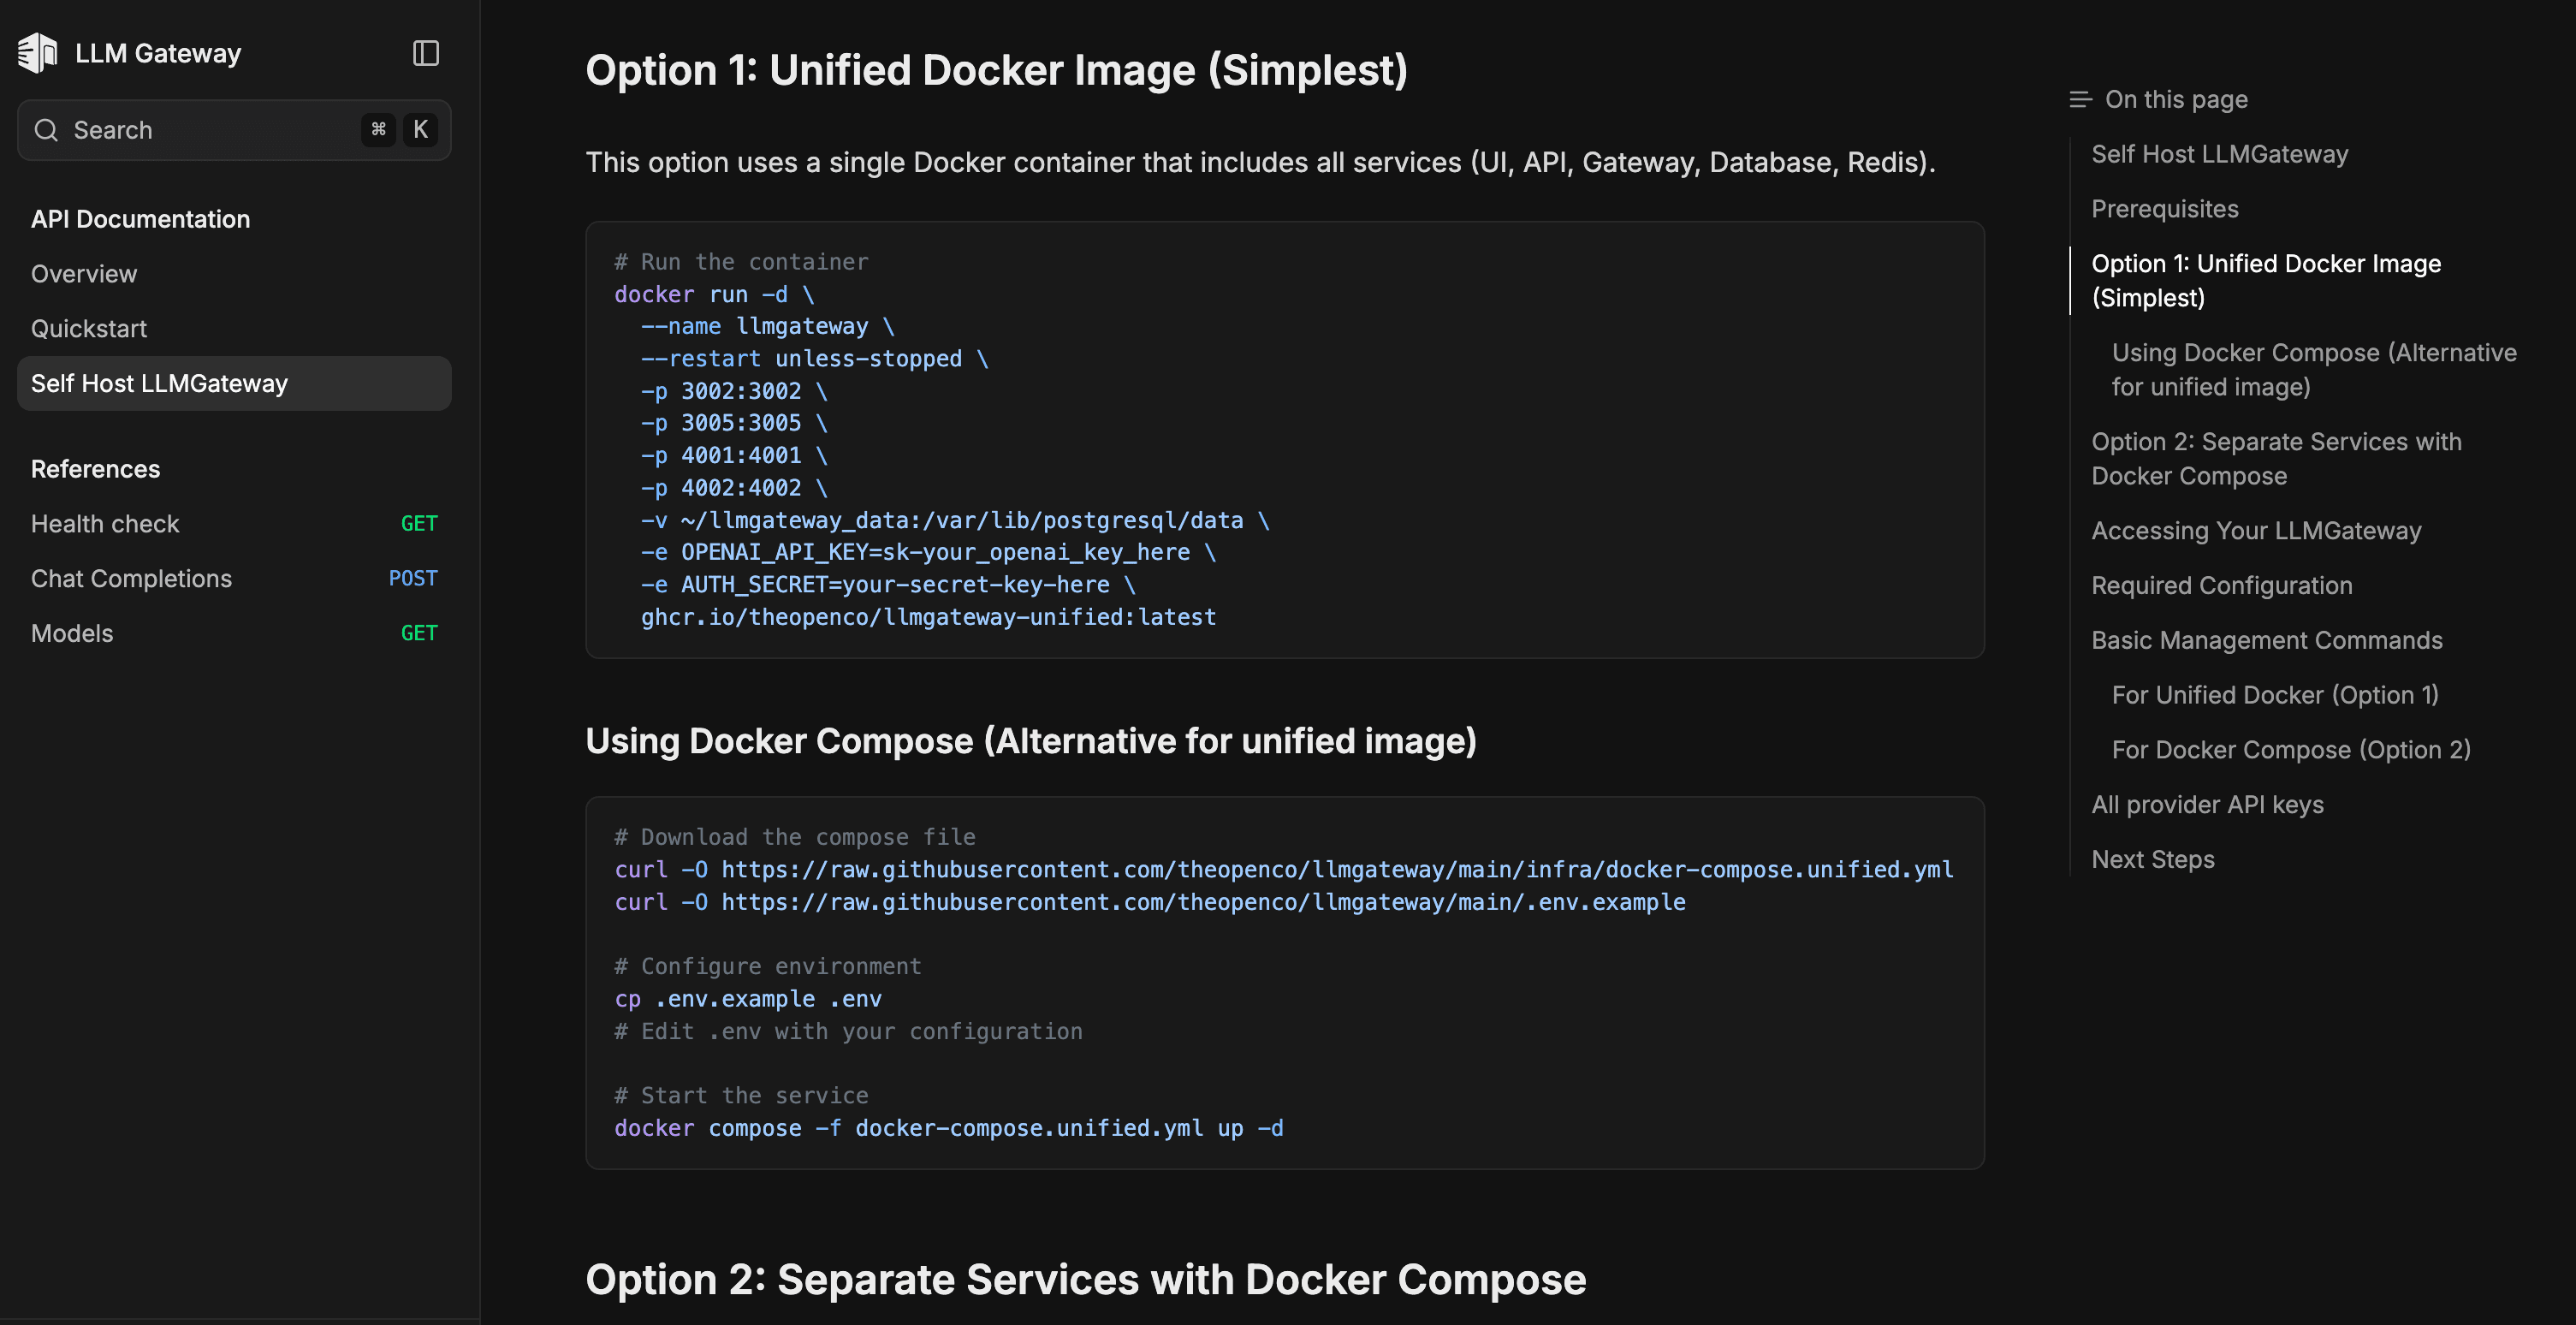This screenshot has height=1325, width=2576.
Task: Jump to Required Configuration
Action: point(2222,585)
